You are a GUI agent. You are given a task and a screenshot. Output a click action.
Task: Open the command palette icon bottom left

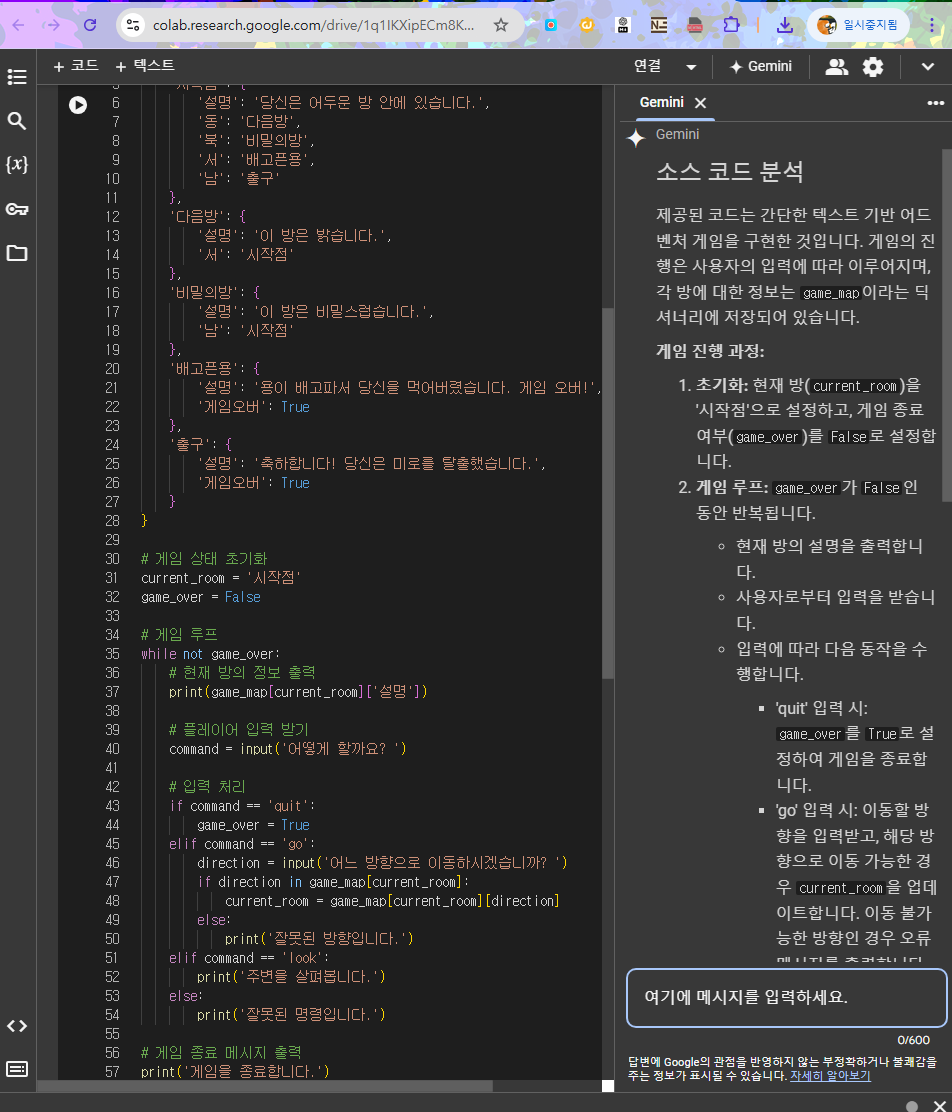16,1069
